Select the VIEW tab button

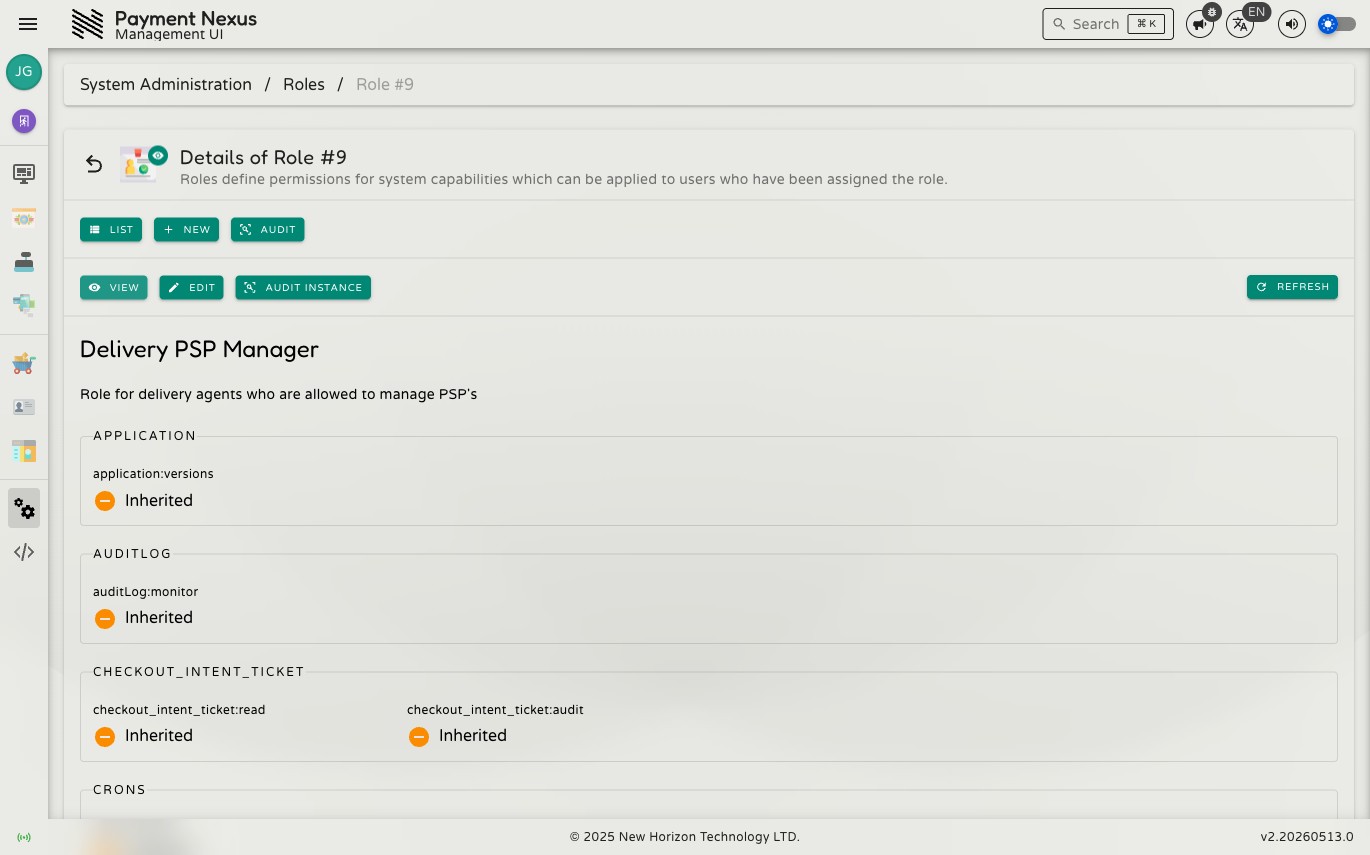[114, 287]
